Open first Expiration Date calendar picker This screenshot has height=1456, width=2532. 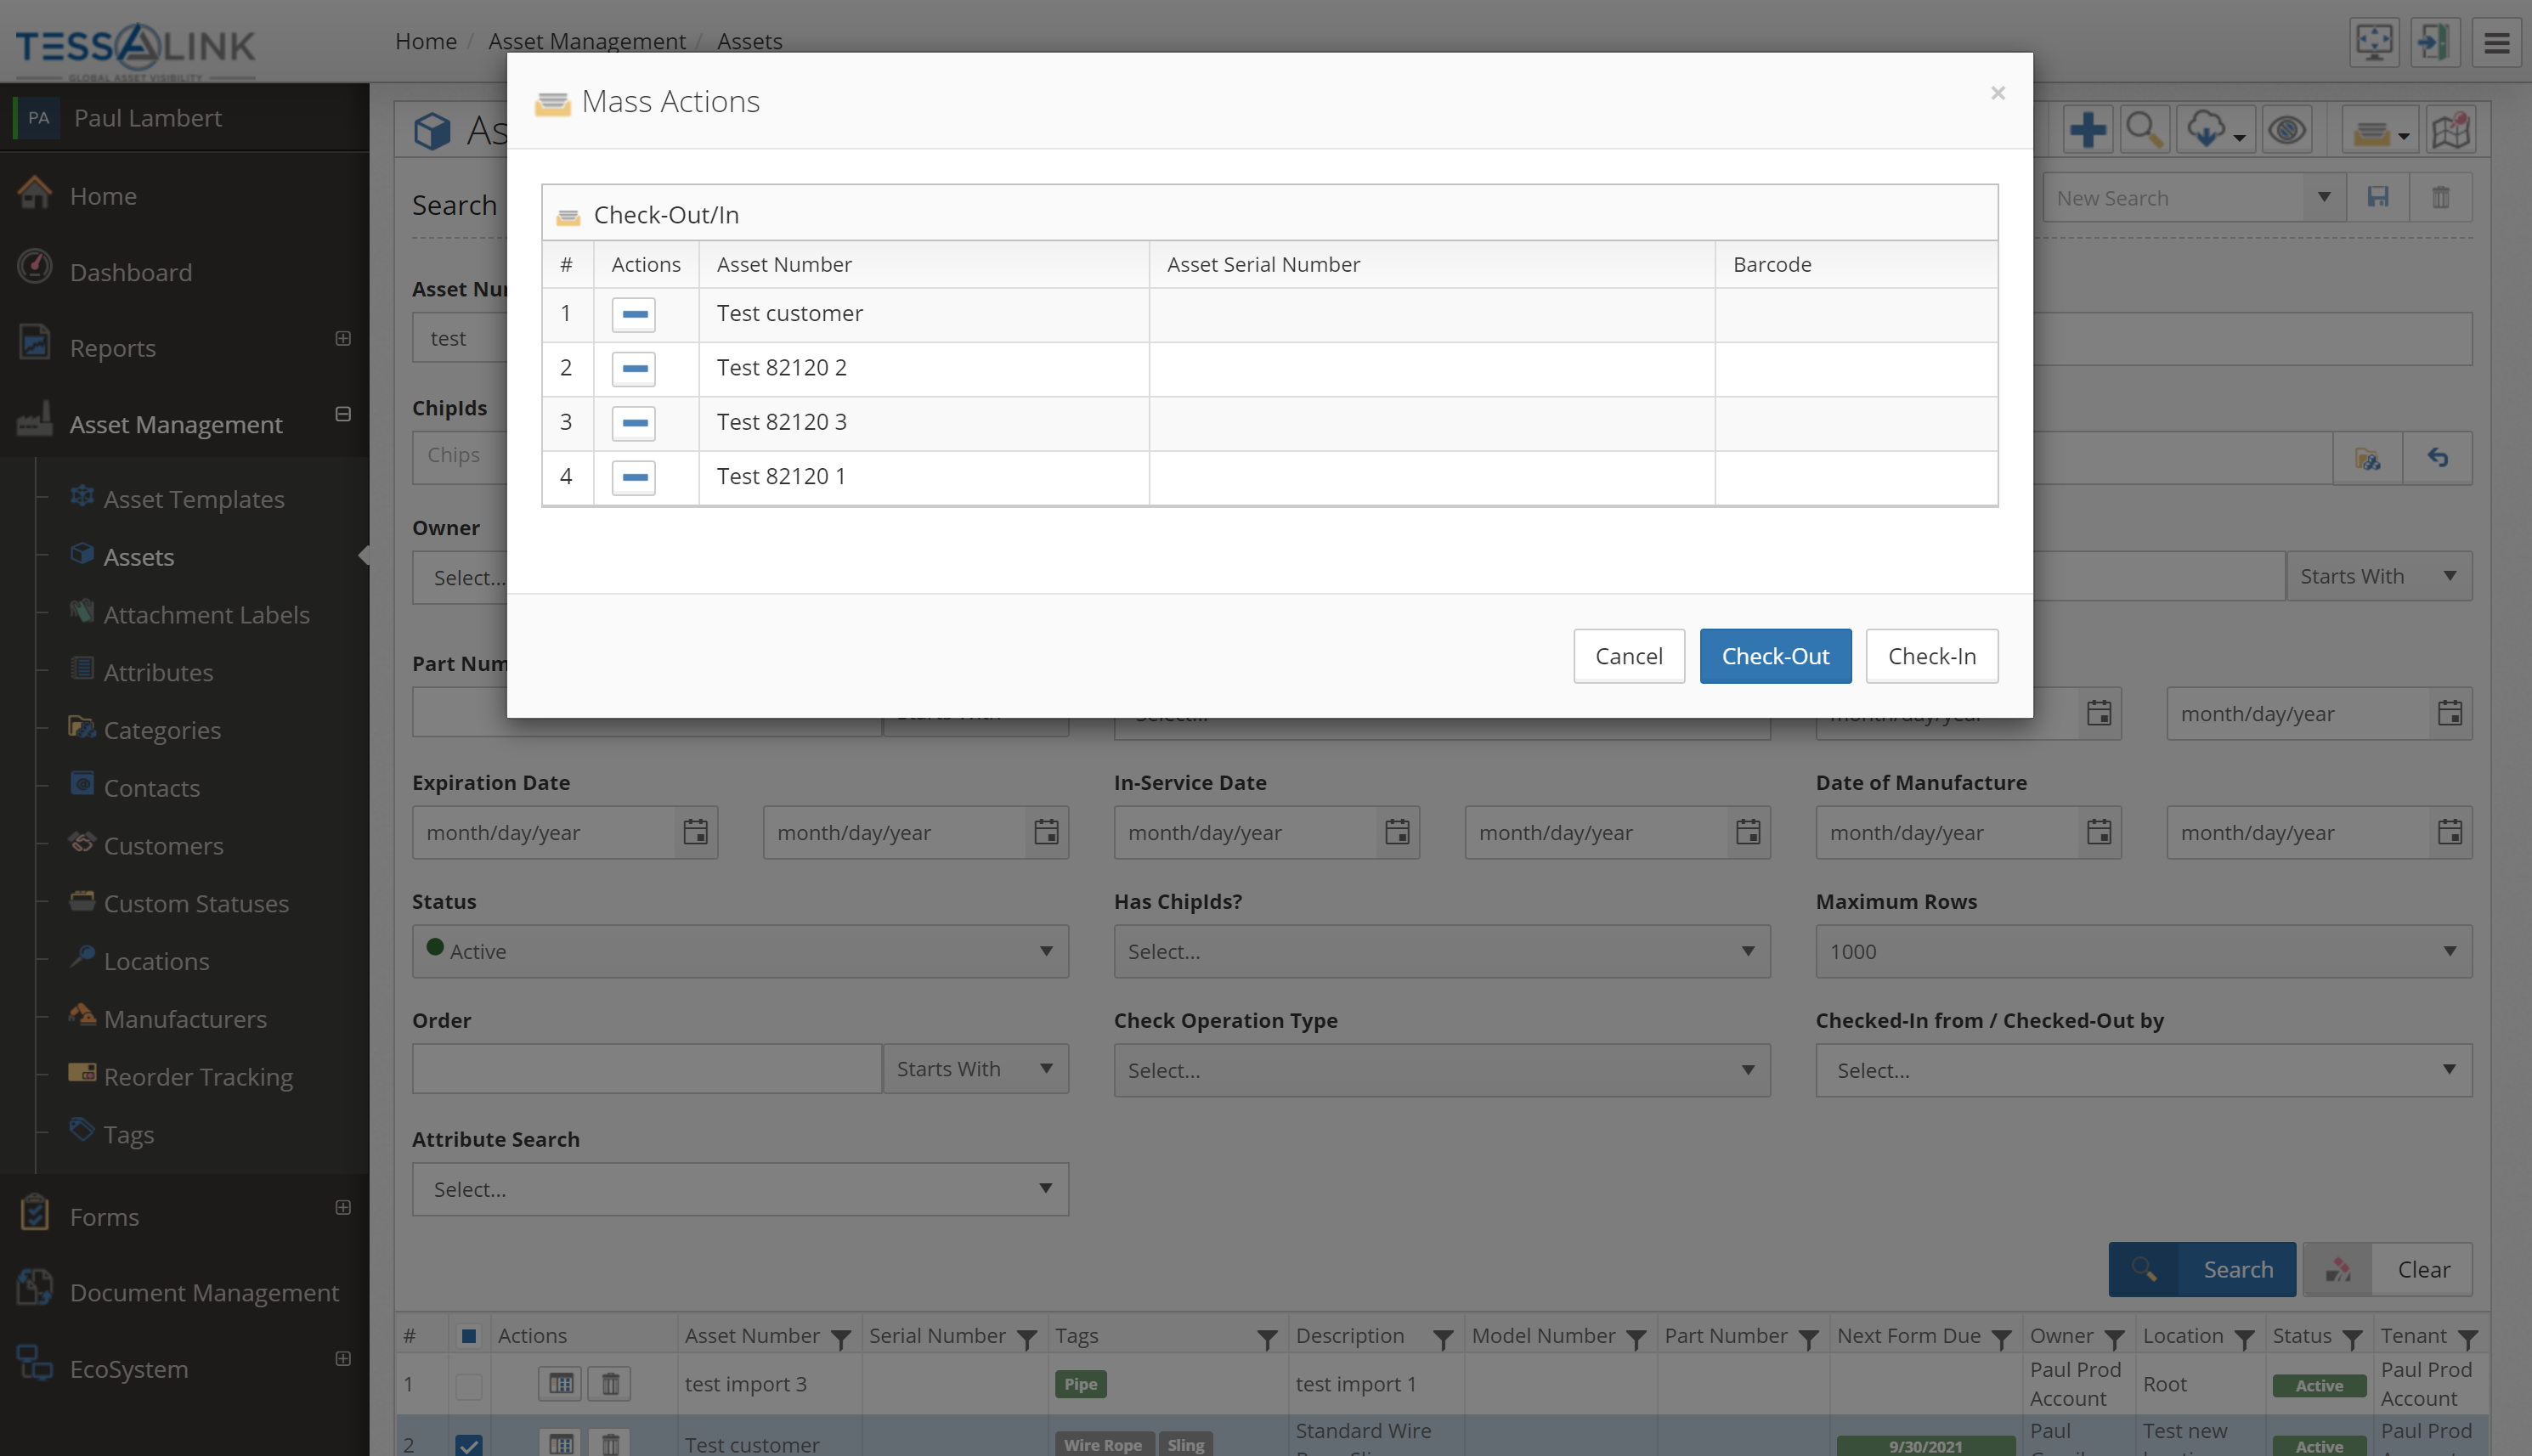click(695, 832)
